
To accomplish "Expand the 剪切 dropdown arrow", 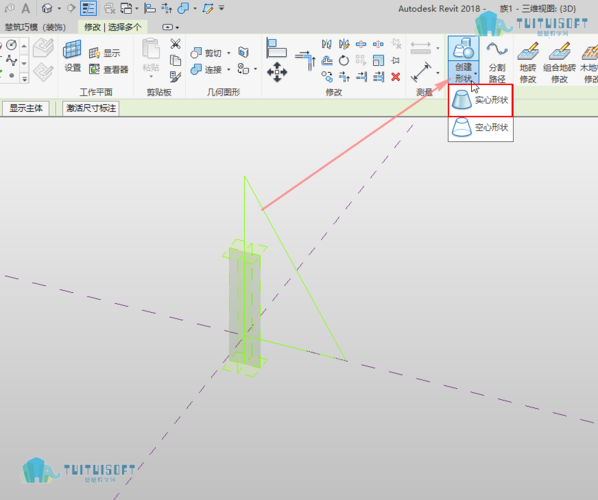I will click(x=229, y=53).
